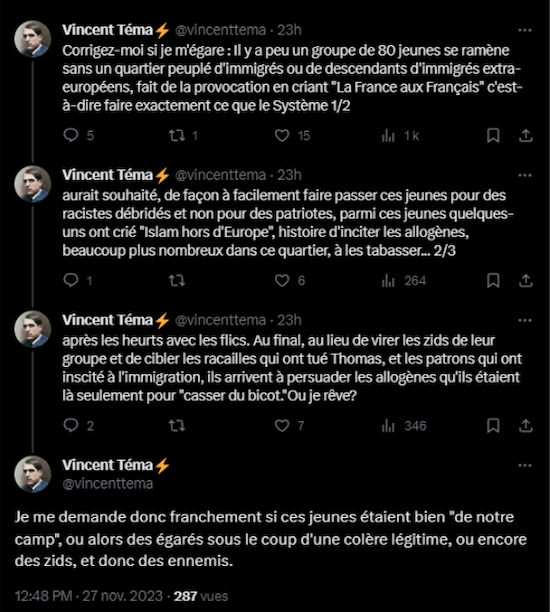Open more options menu on the main bottom tweet

[525, 465]
